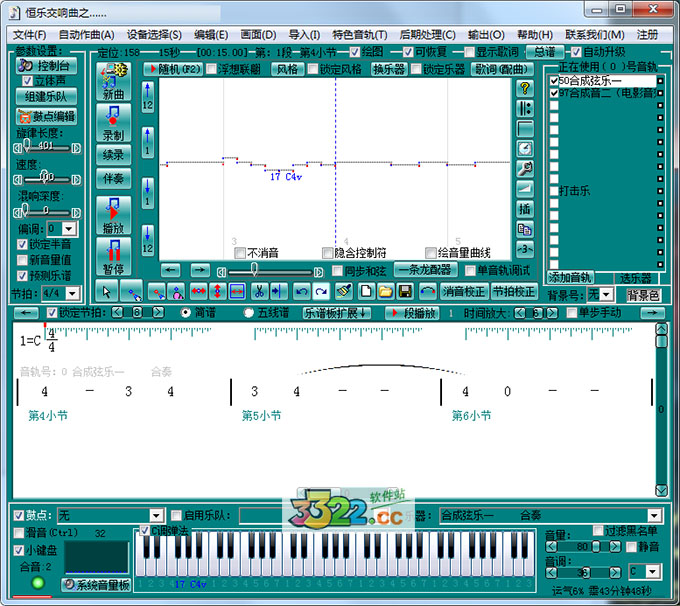Click the floppy disk save icon

tap(405, 291)
